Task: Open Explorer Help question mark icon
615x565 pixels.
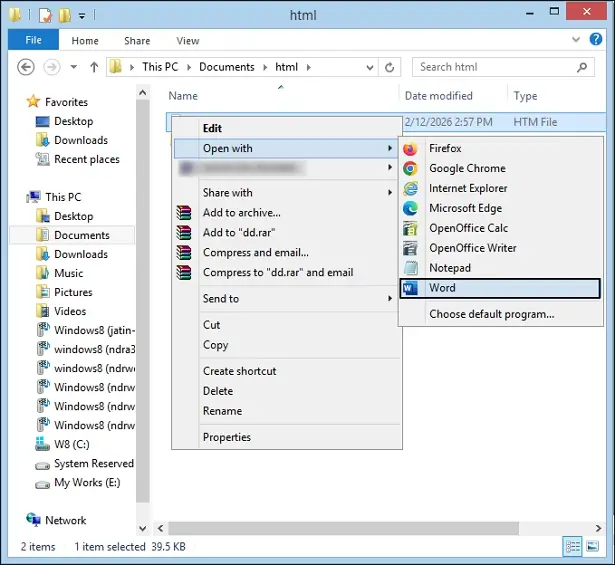Action: point(596,39)
